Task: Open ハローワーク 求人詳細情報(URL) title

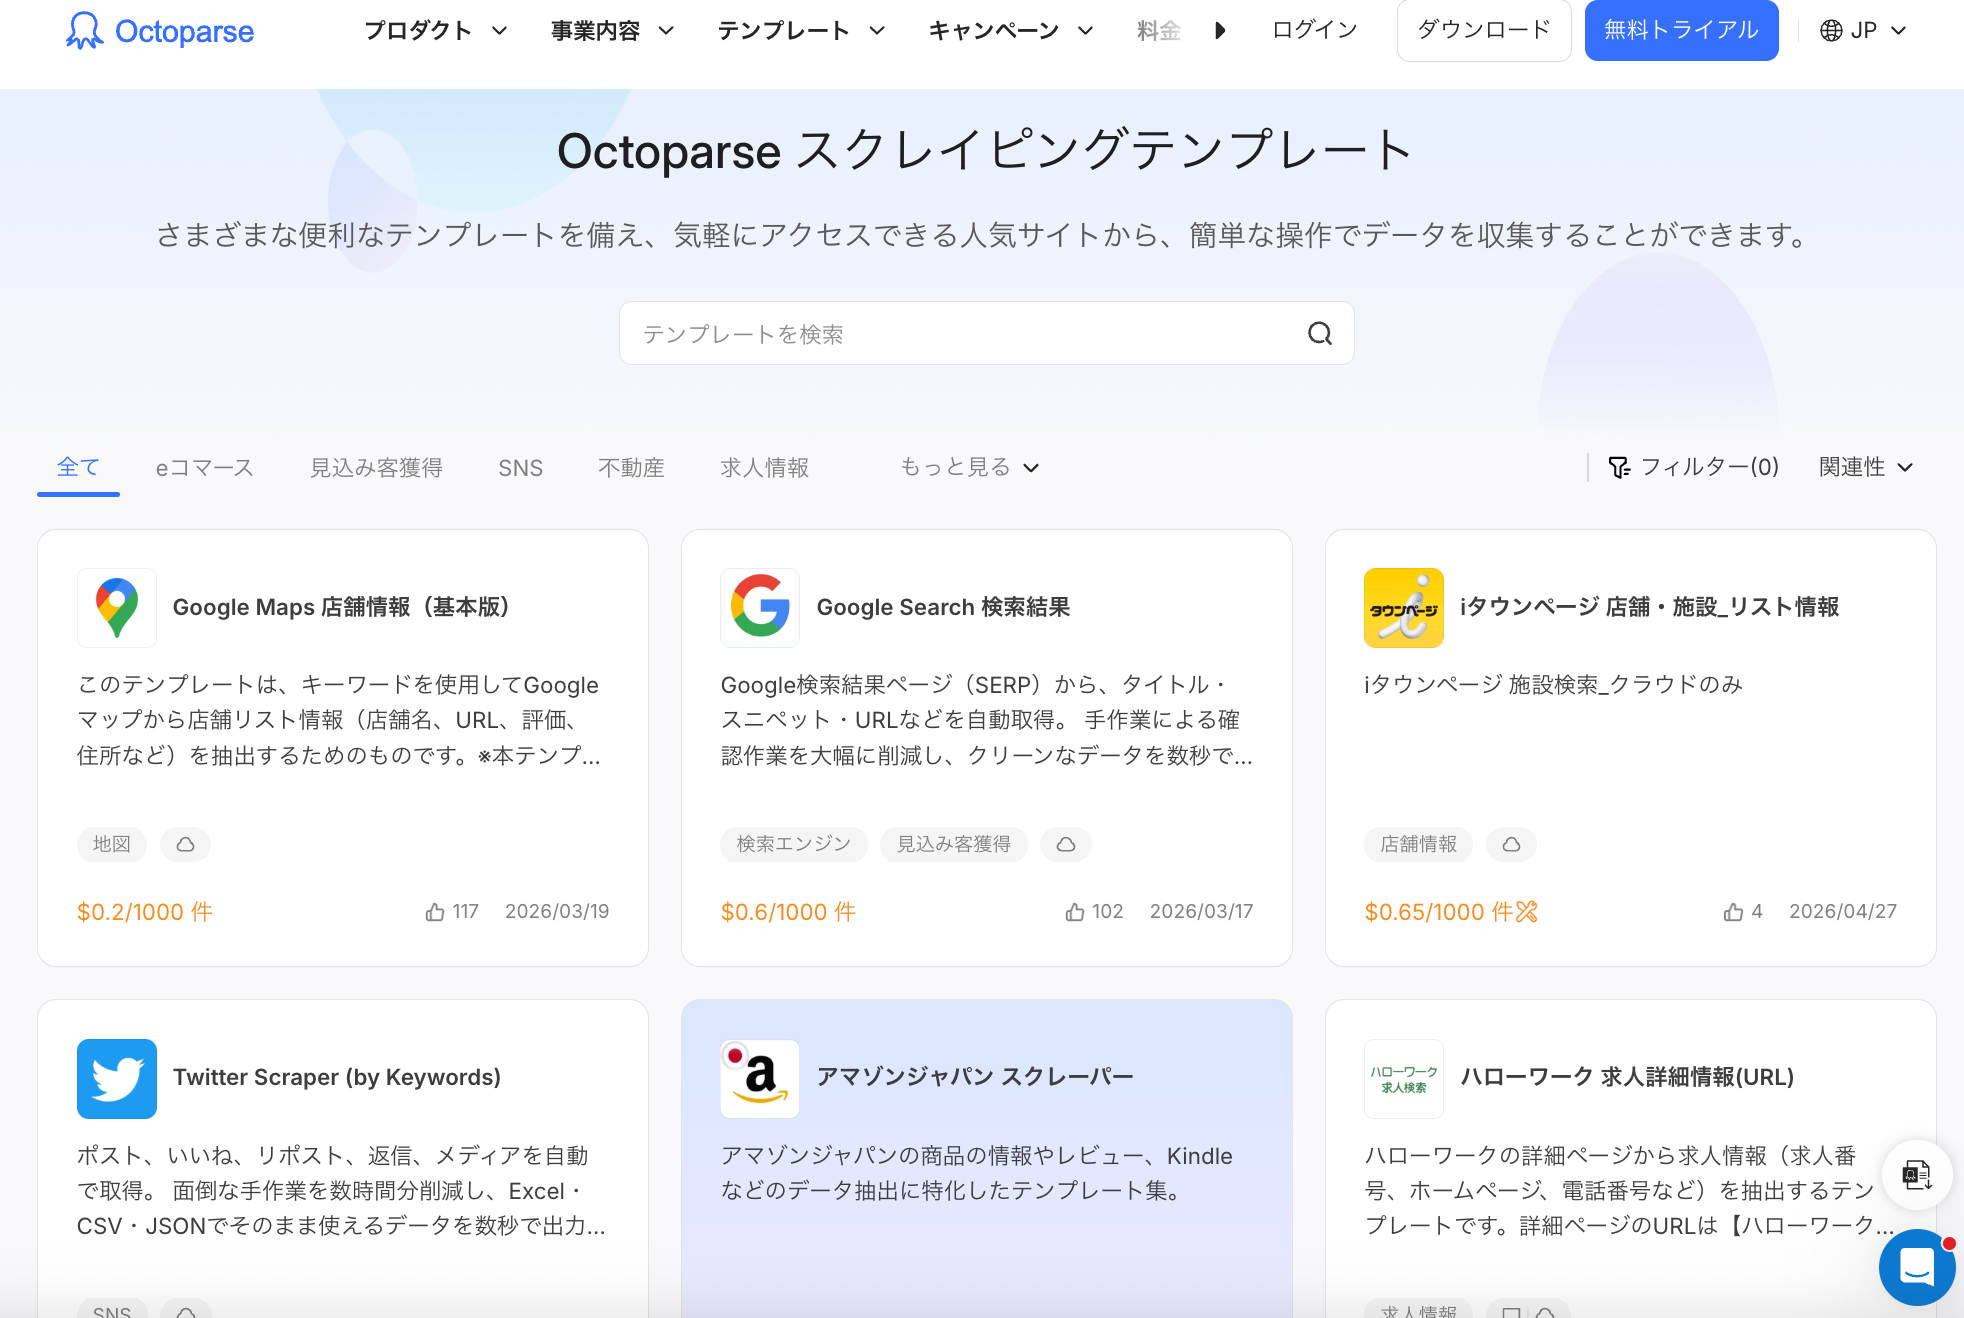Action: (x=1627, y=1077)
